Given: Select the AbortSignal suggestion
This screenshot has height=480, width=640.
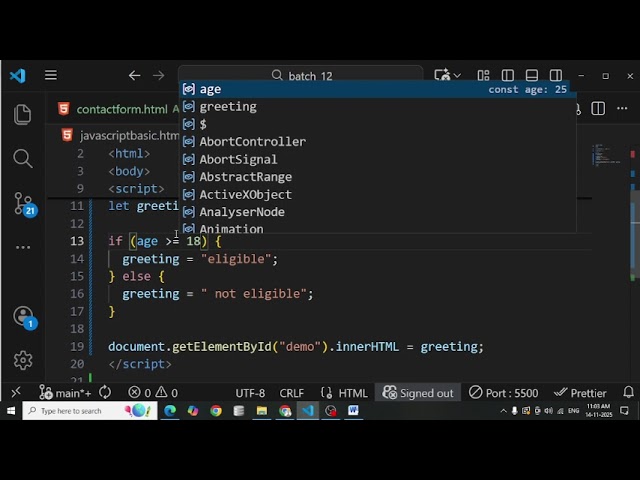Looking at the screenshot, I should (x=378, y=160).
